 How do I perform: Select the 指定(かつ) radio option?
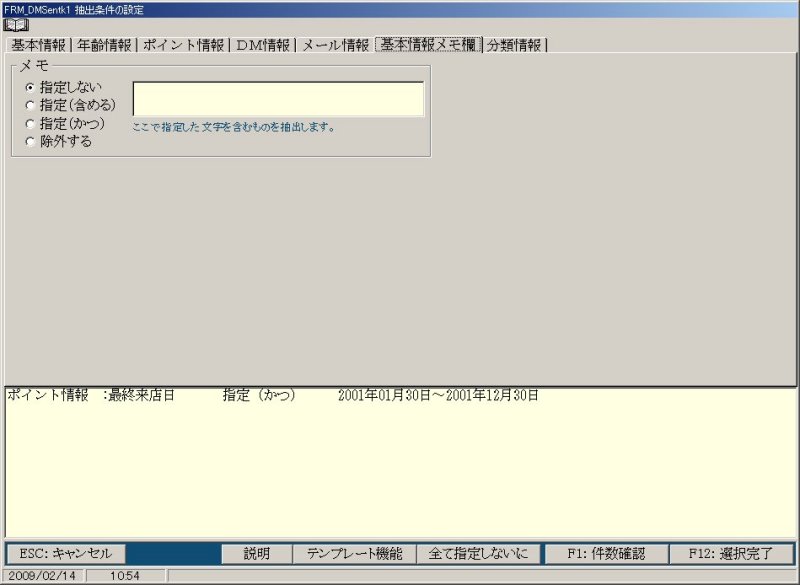(30, 123)
